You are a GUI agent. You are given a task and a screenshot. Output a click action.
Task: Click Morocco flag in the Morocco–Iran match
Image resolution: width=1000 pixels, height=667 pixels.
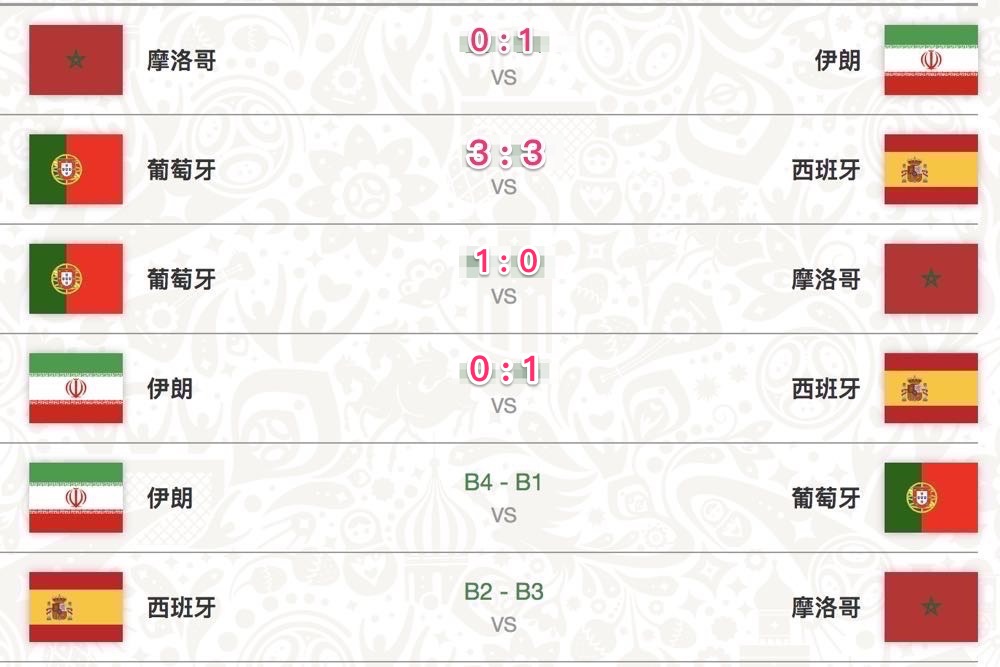click(76, 60)
